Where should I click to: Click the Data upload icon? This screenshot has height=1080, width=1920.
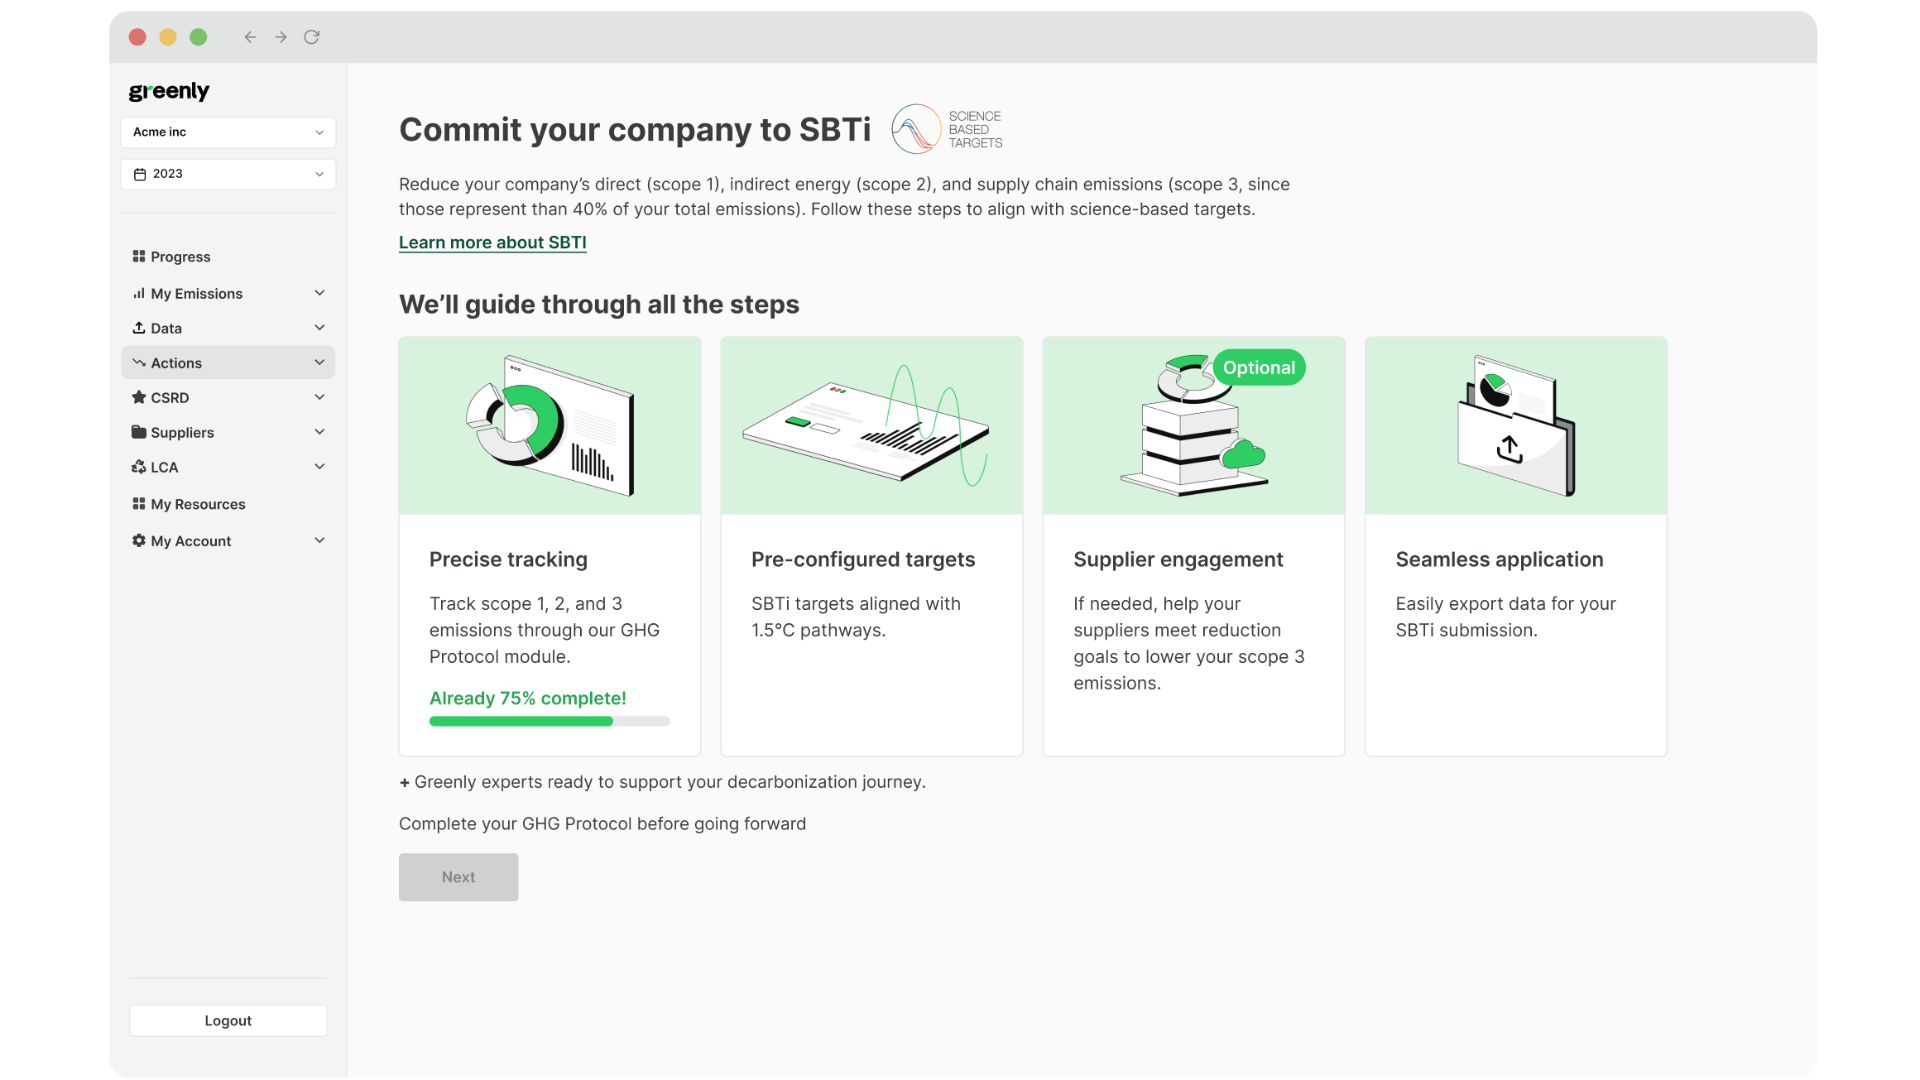pyautogui.click(x=139, y=328)
